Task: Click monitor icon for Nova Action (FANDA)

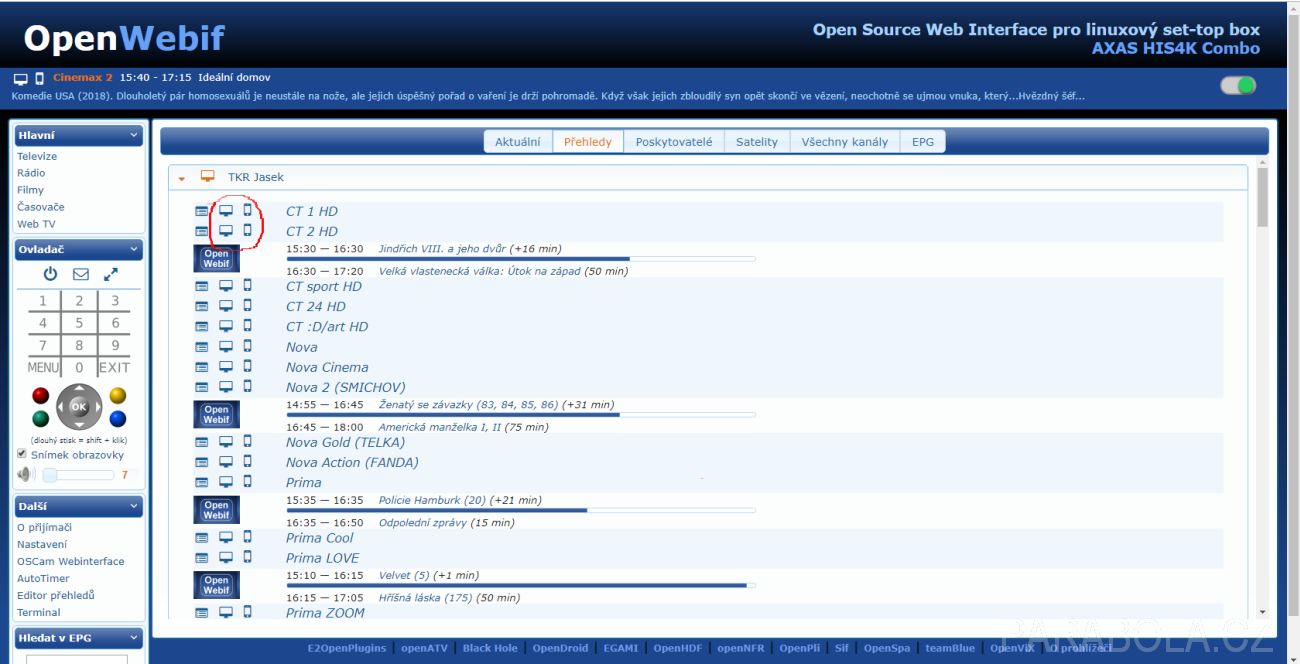Action: click(226, 462)
